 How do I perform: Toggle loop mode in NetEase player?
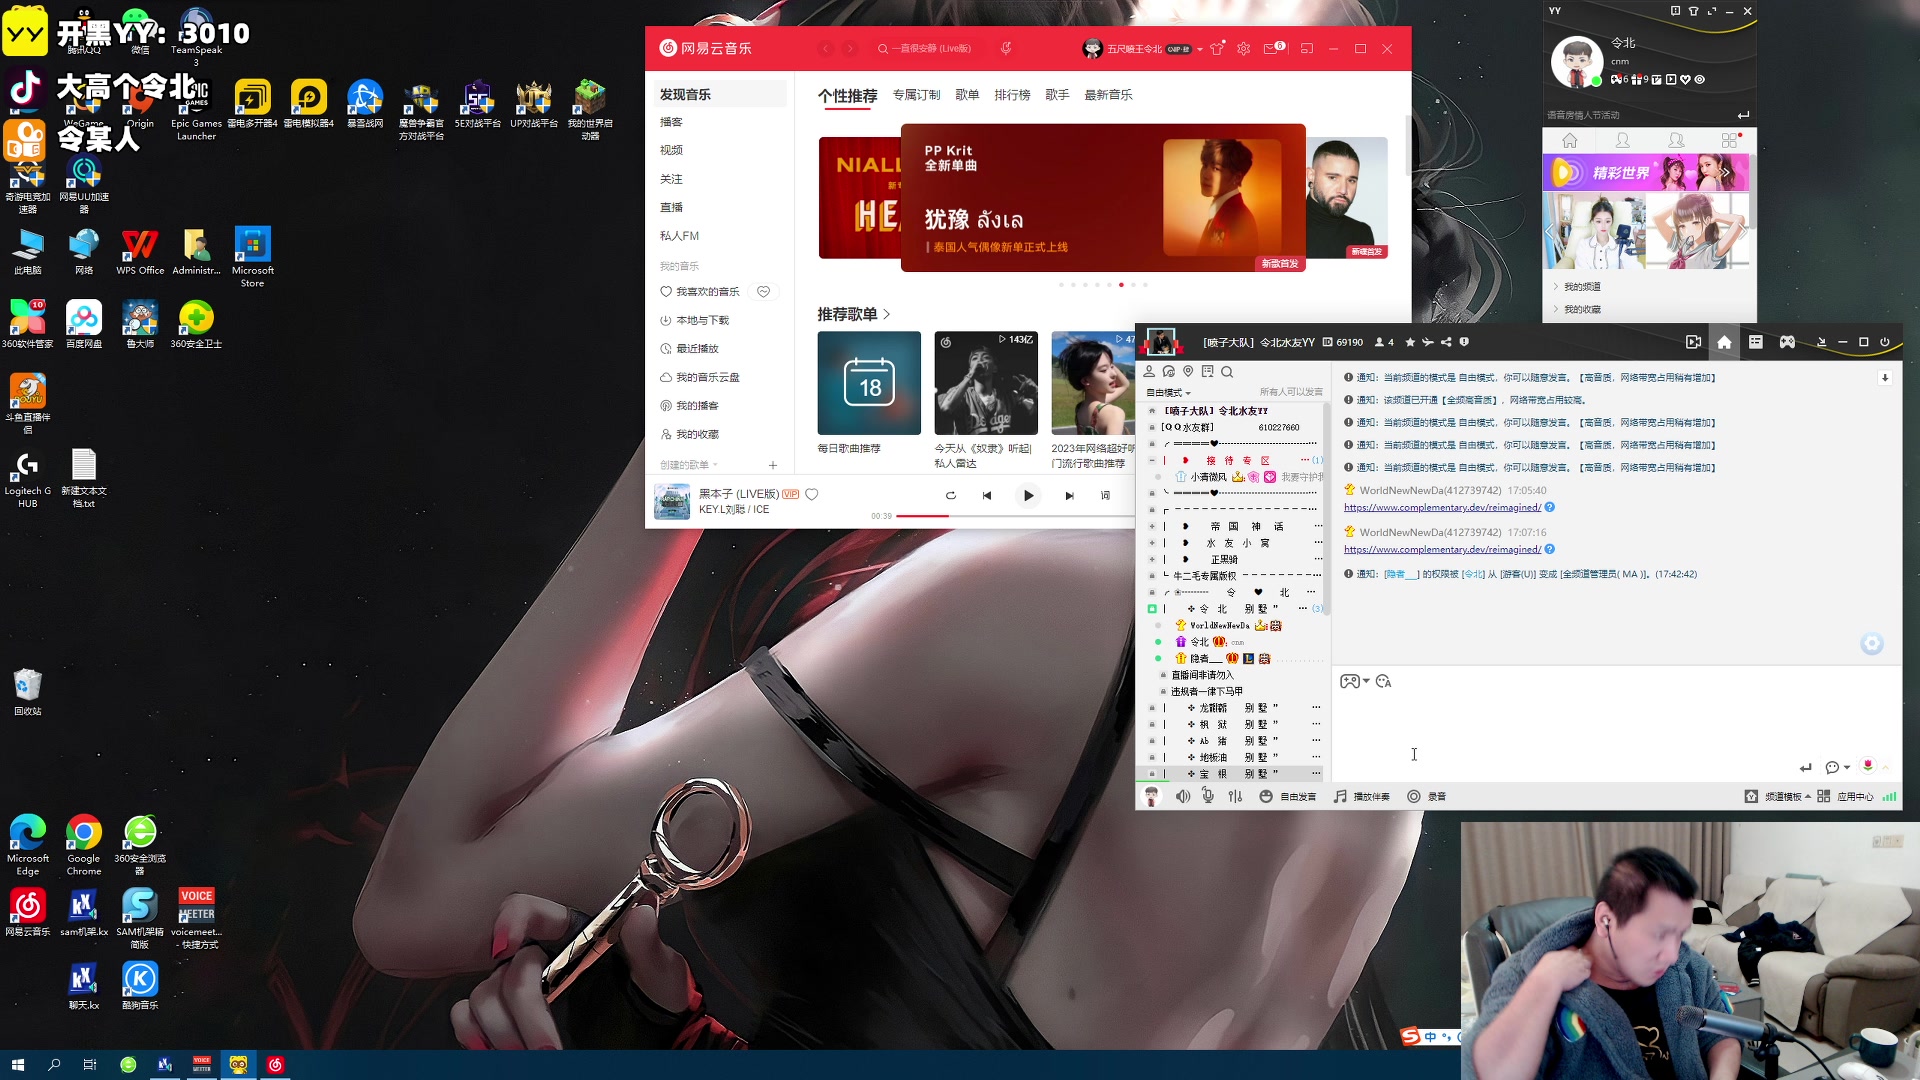tap(951, 495)
